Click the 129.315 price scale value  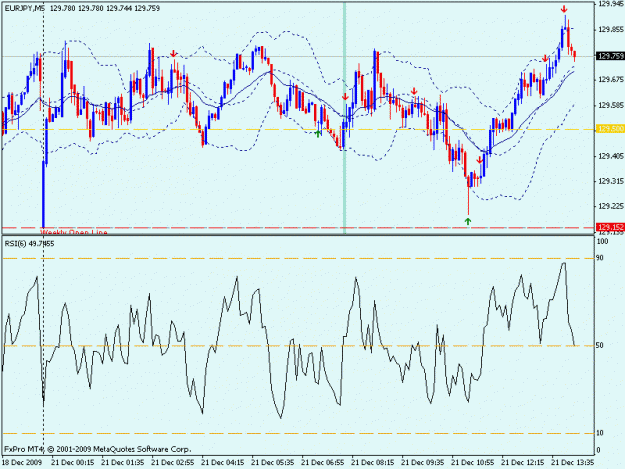[x=610, y=181]
